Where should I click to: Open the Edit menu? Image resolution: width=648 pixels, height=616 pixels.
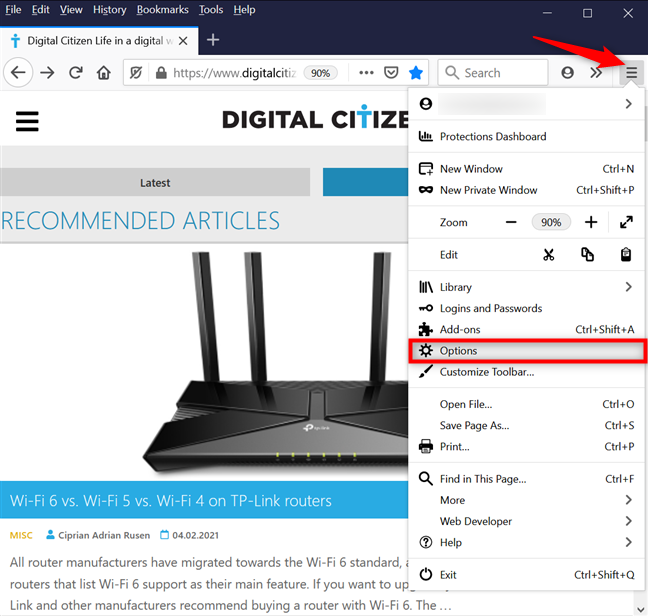click(x=40, y=10)
